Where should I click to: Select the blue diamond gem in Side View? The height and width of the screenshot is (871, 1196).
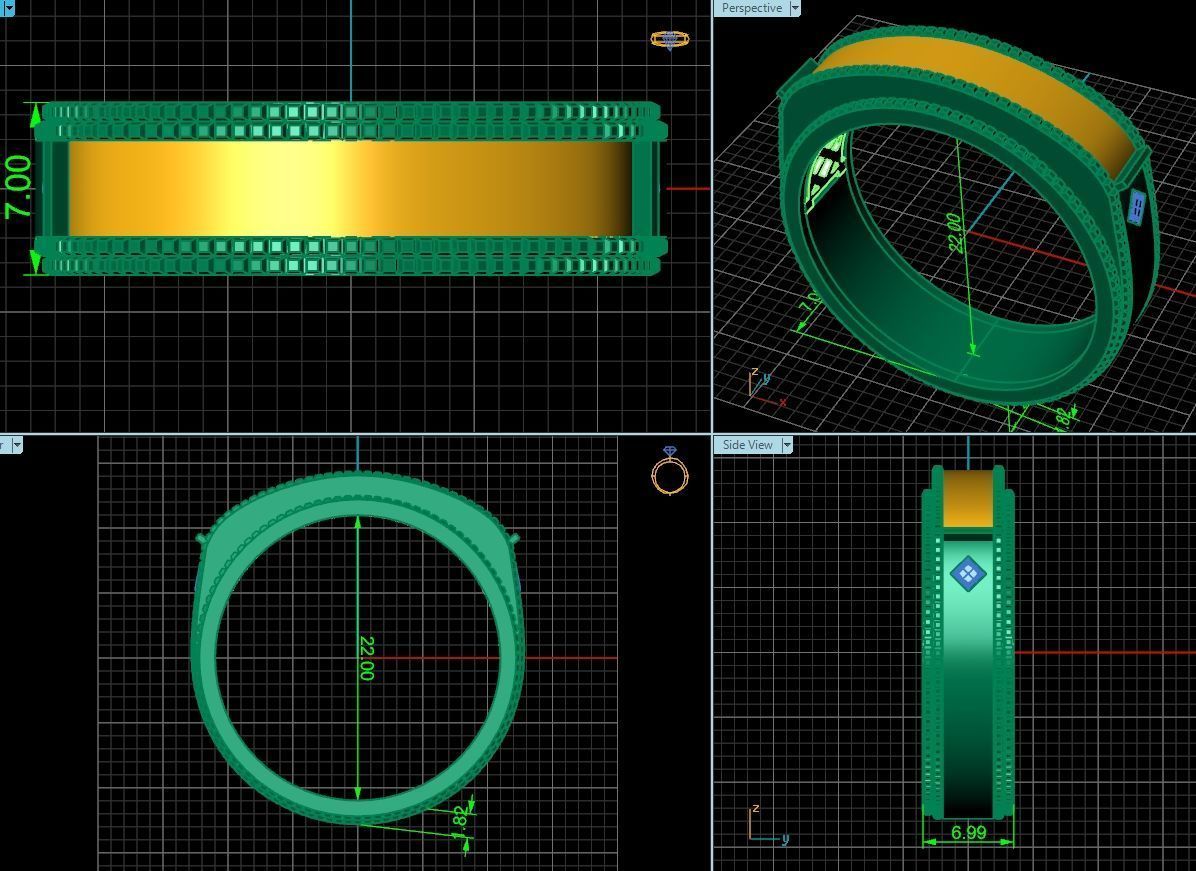[x=968, y=574]
